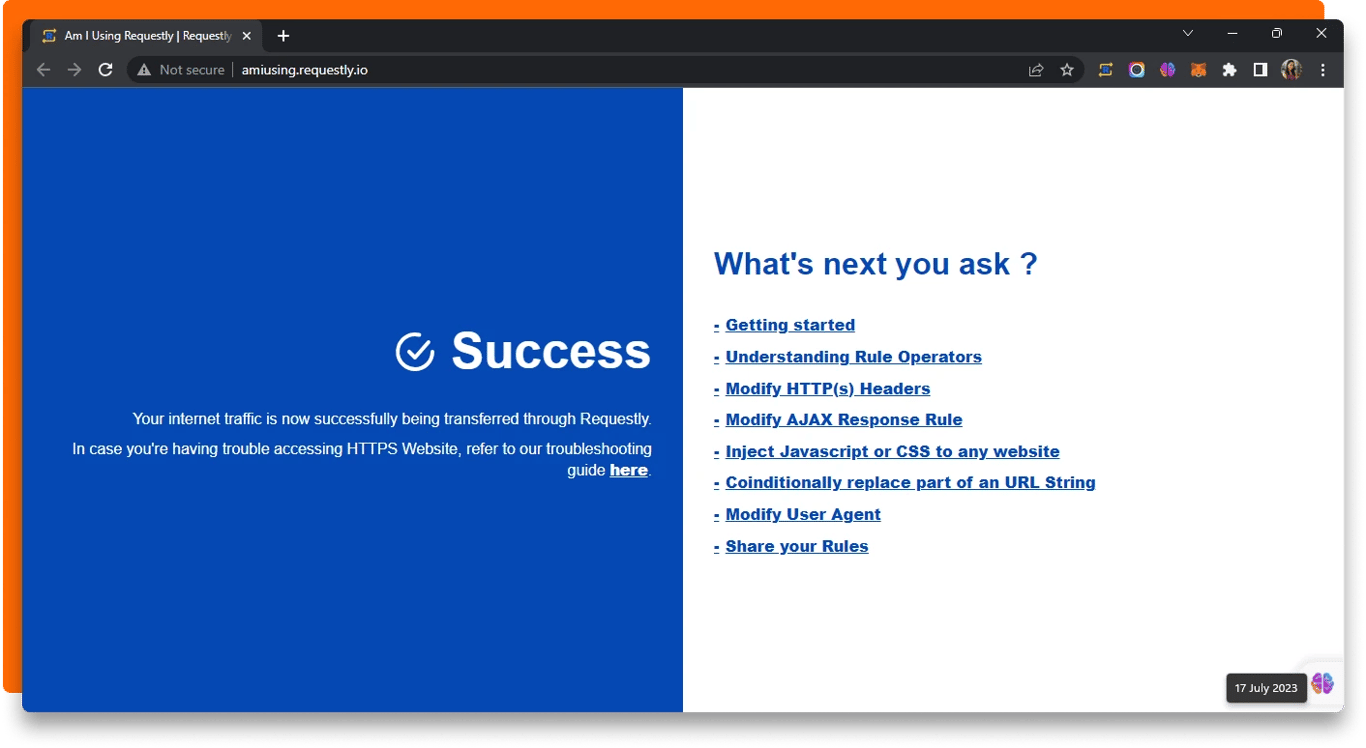
Task: Open the Modify AJAX Response Rule link
Action: pos(844,420)
